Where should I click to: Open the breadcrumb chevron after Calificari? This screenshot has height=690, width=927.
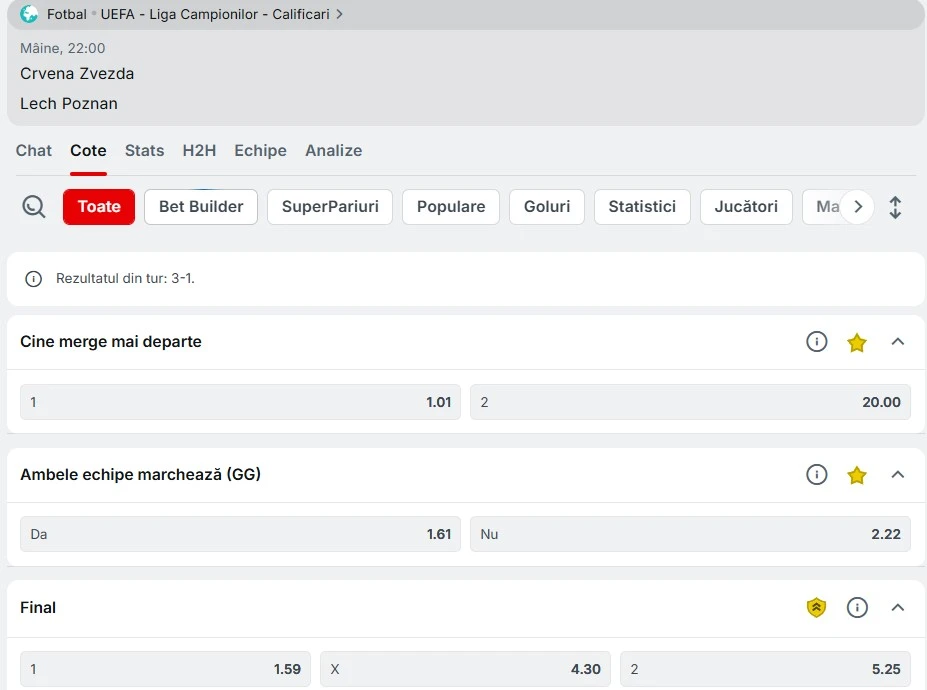339,14
